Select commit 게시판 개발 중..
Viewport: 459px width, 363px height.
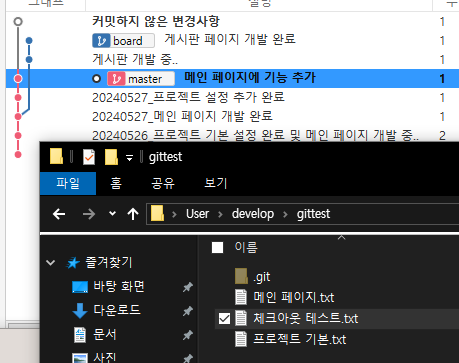pos(135,60)
